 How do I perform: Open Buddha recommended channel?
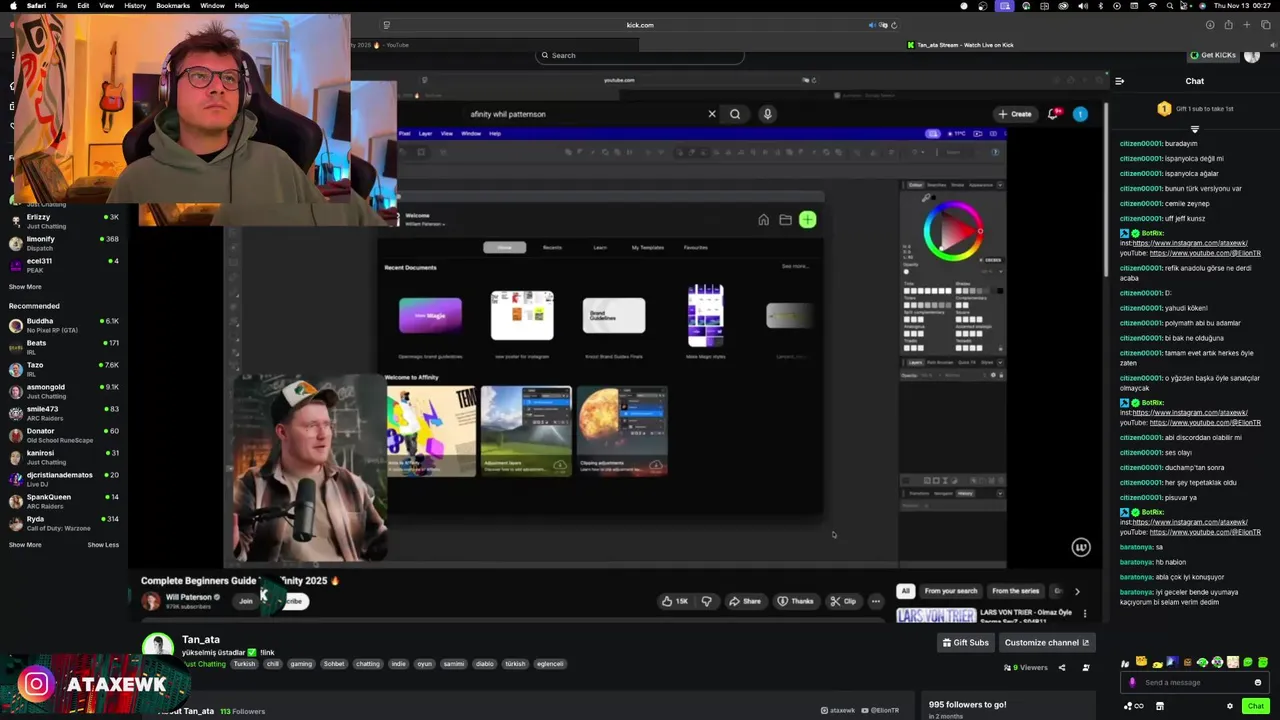click(x=64, y=325)
